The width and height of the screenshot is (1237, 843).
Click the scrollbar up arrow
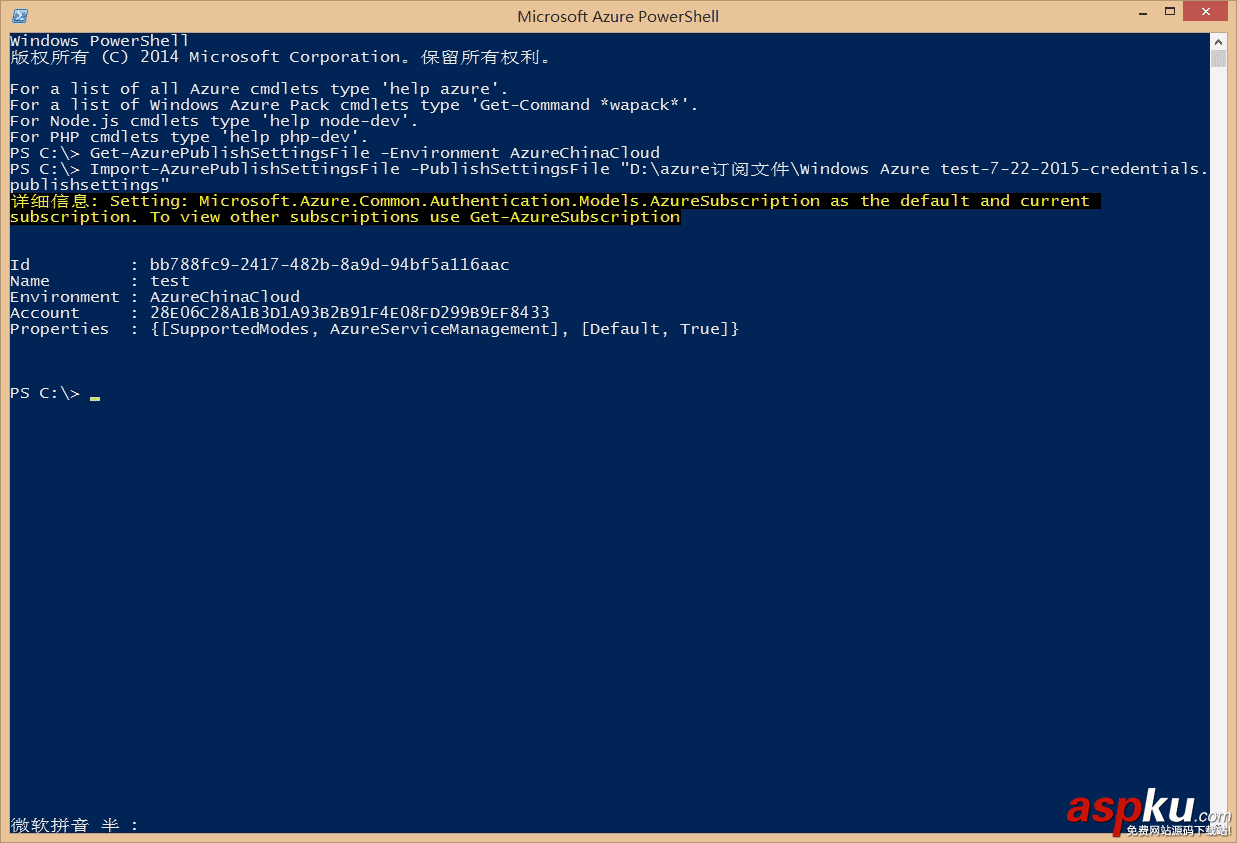click(x=1218, y=41)
